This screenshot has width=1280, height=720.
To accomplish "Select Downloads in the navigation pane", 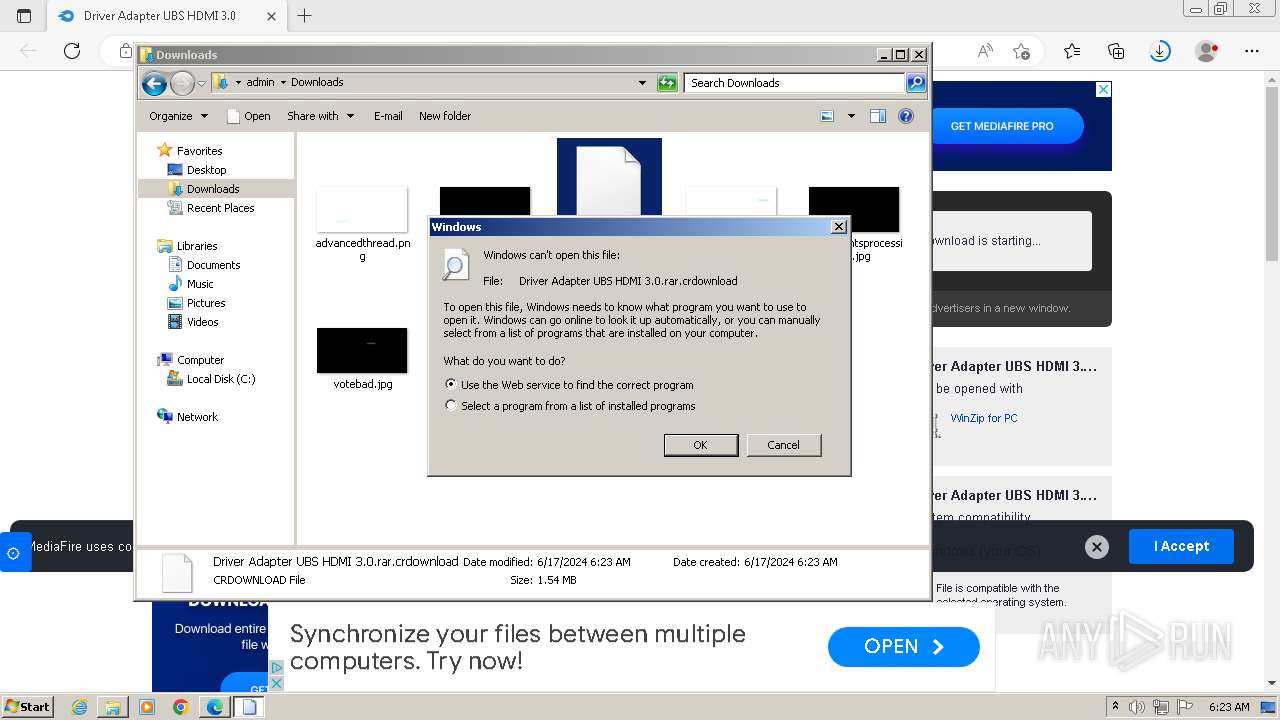I will [x=213, y=189].
